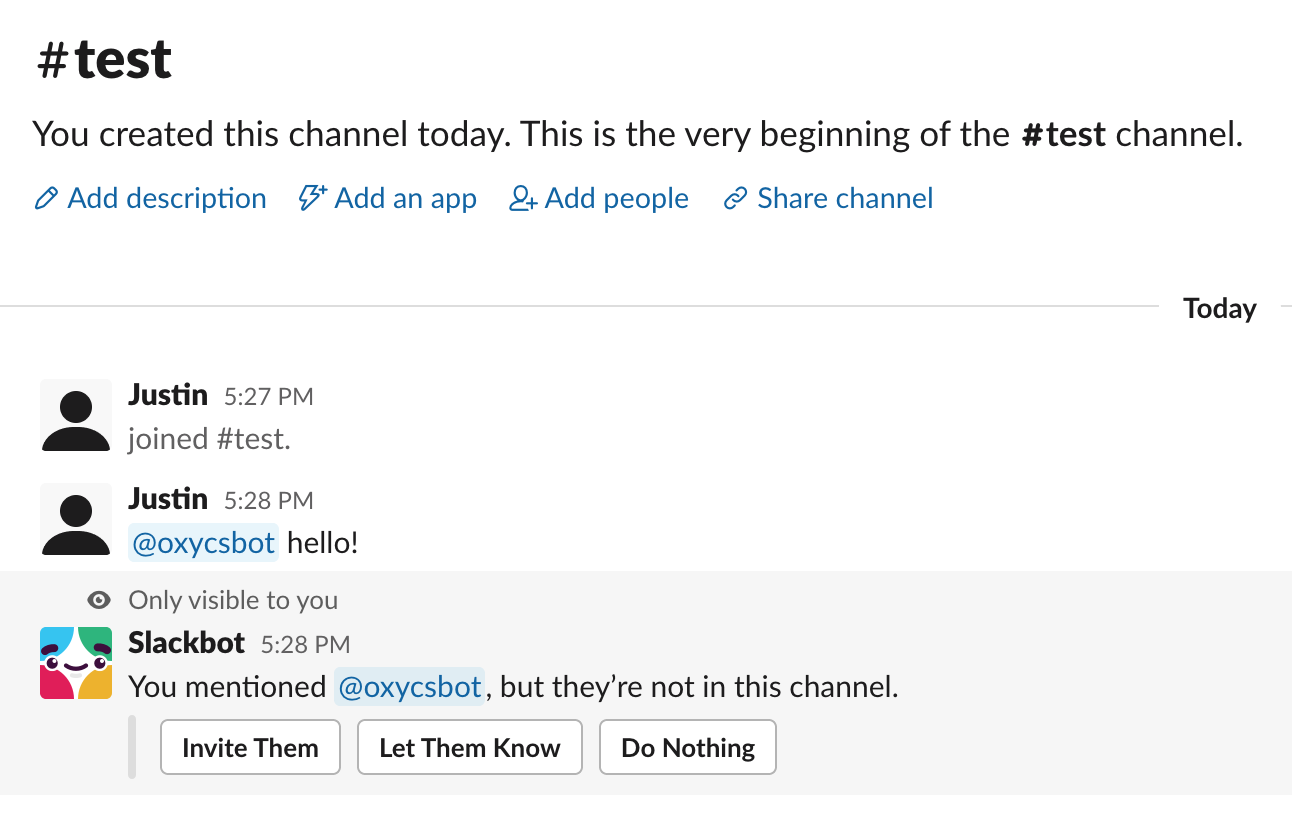Click the Slackbot sender name

(x=187, y=643)
